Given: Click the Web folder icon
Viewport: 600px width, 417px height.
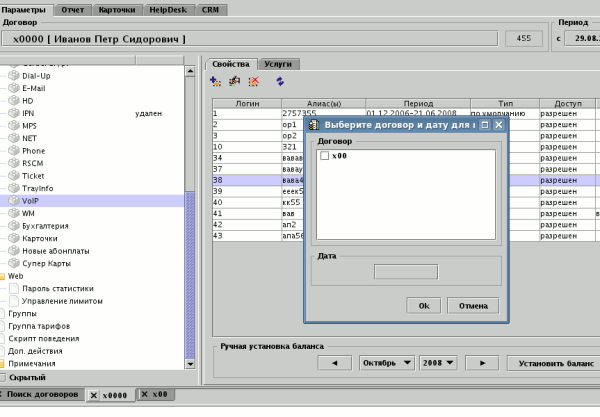Looking at the screenshot, I should (x=3, y=276).
